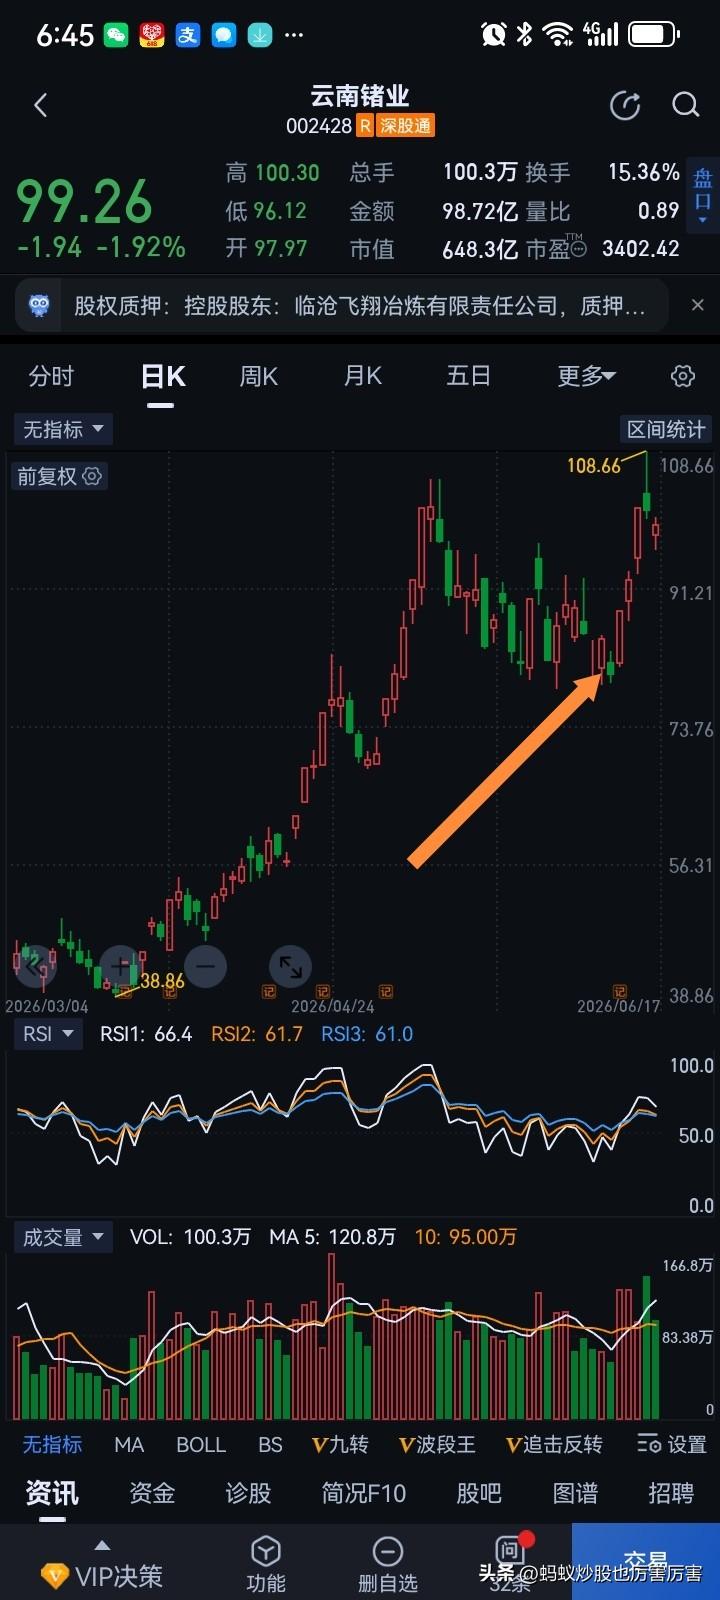Select V九转 VIP indicator
720x1600 pixels.
tap(341, 1444)
